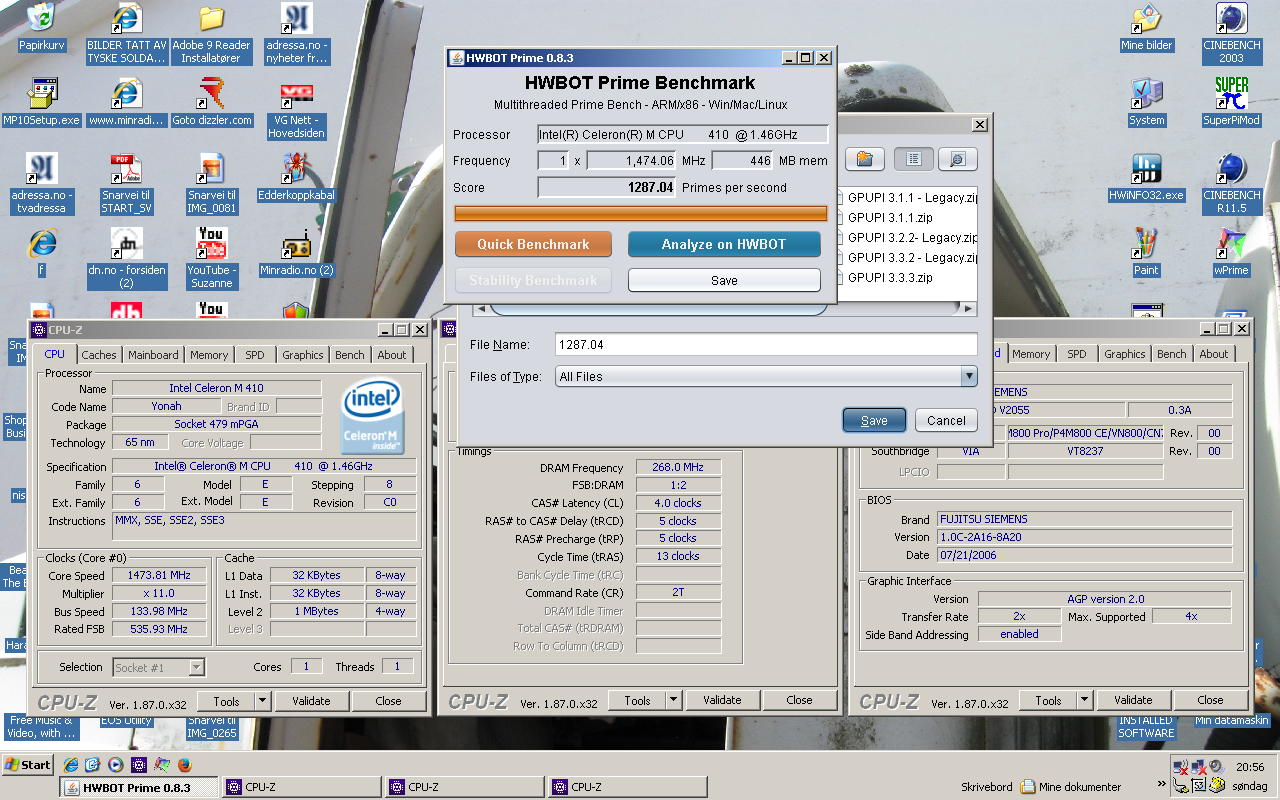Open MP10Setup.exe desktop icon
This screenshot has width=1280, height=800.
41,103
